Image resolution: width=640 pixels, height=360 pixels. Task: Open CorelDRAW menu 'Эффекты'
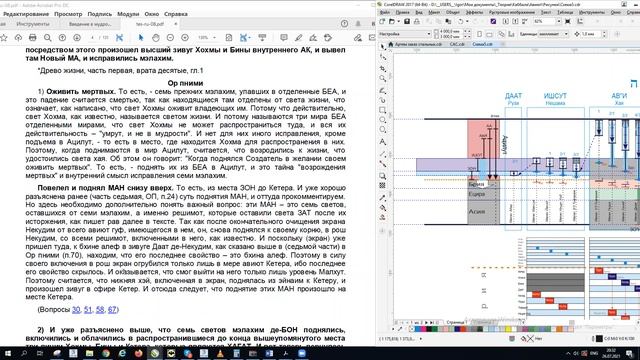point(475,12)
